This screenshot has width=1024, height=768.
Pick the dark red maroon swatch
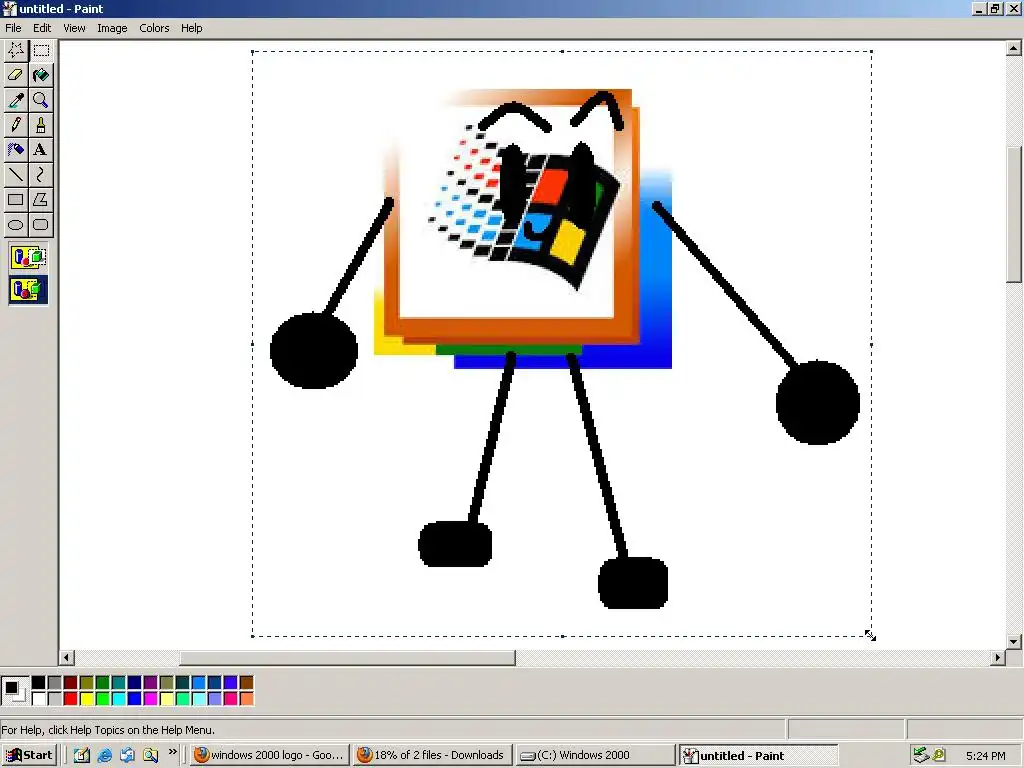(71, 682)
